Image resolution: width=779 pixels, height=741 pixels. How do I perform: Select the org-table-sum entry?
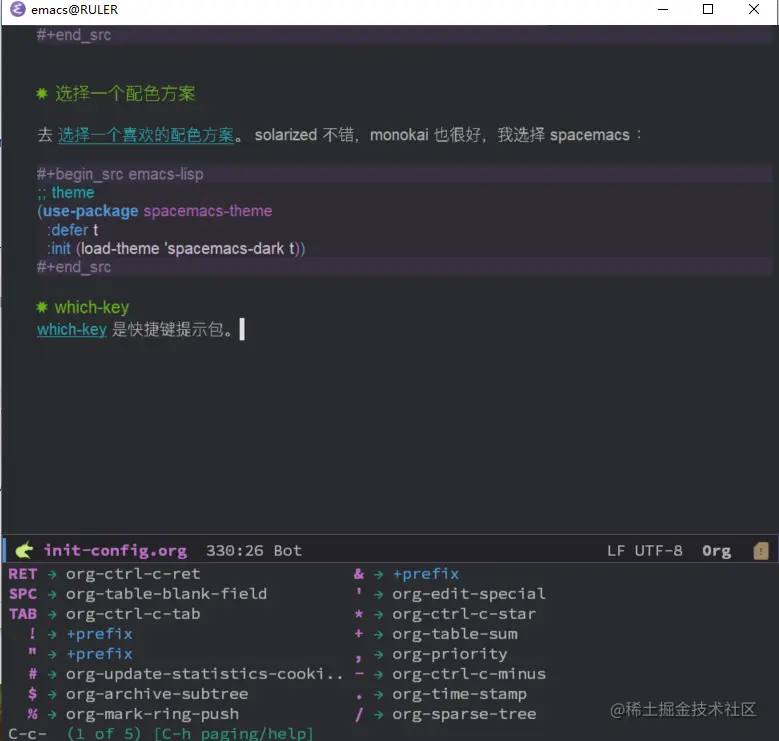pyautogui.click(x=455, y=634)
